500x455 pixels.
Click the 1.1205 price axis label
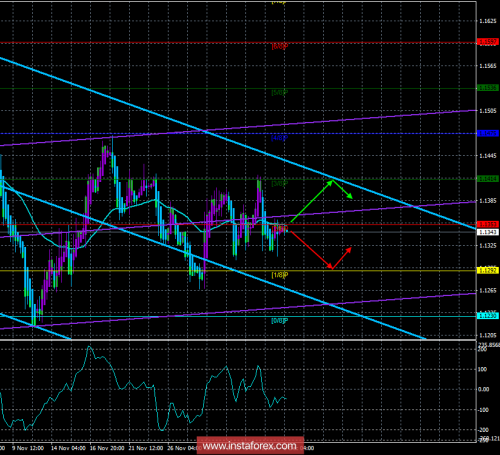pyautogui.click(x=488, y=336)
